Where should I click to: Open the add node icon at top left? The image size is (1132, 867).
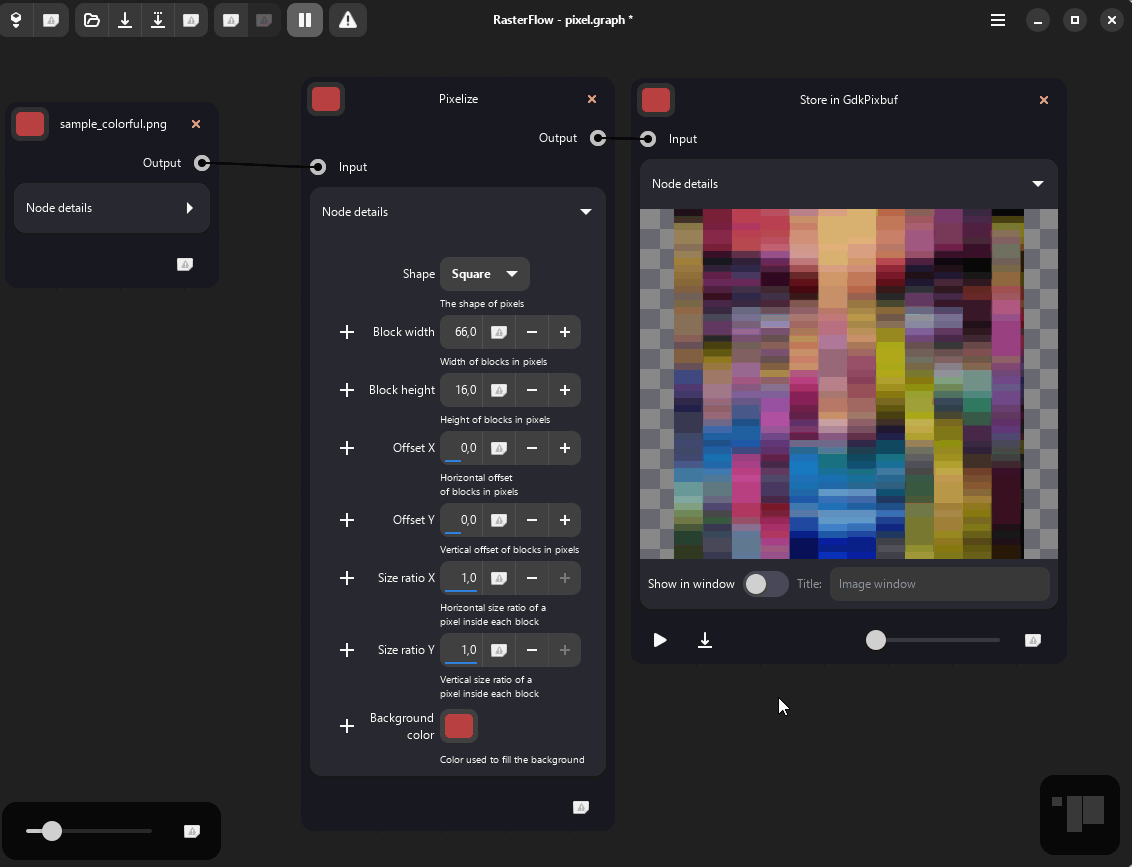[x=16, y=20]
